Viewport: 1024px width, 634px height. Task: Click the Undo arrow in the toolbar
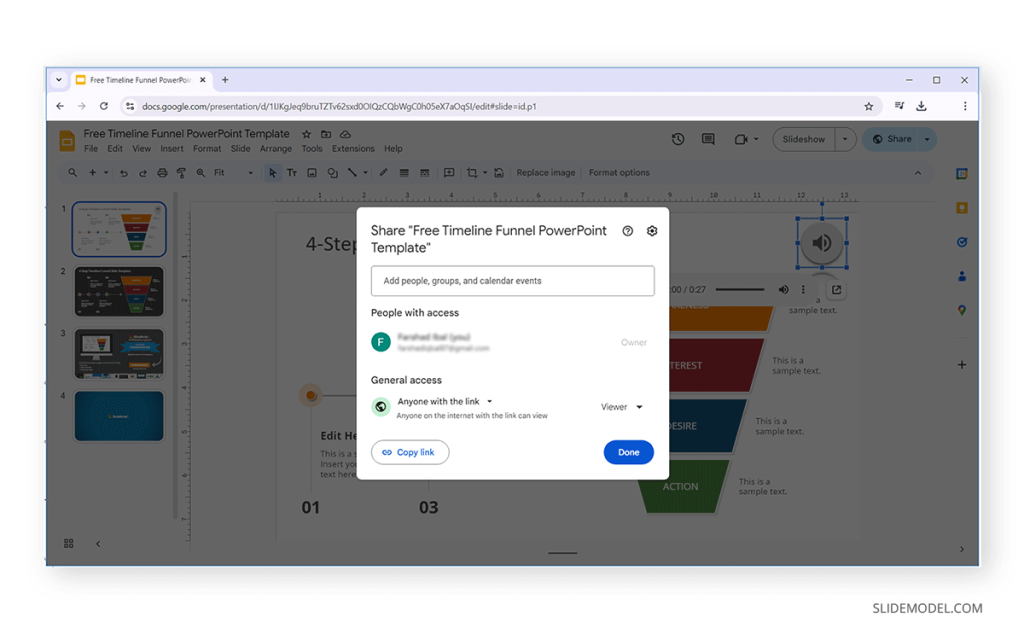click(x=123, y=172)
